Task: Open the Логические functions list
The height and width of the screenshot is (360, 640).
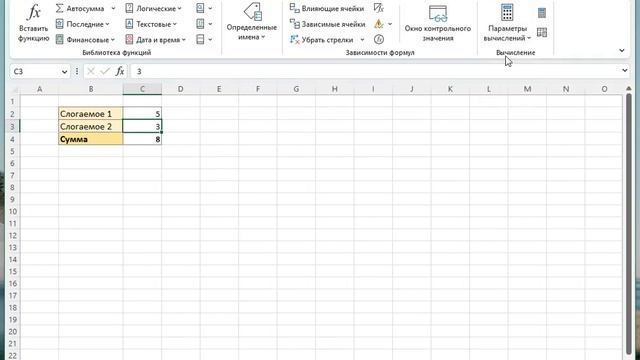Action: (x=153, y=8)
